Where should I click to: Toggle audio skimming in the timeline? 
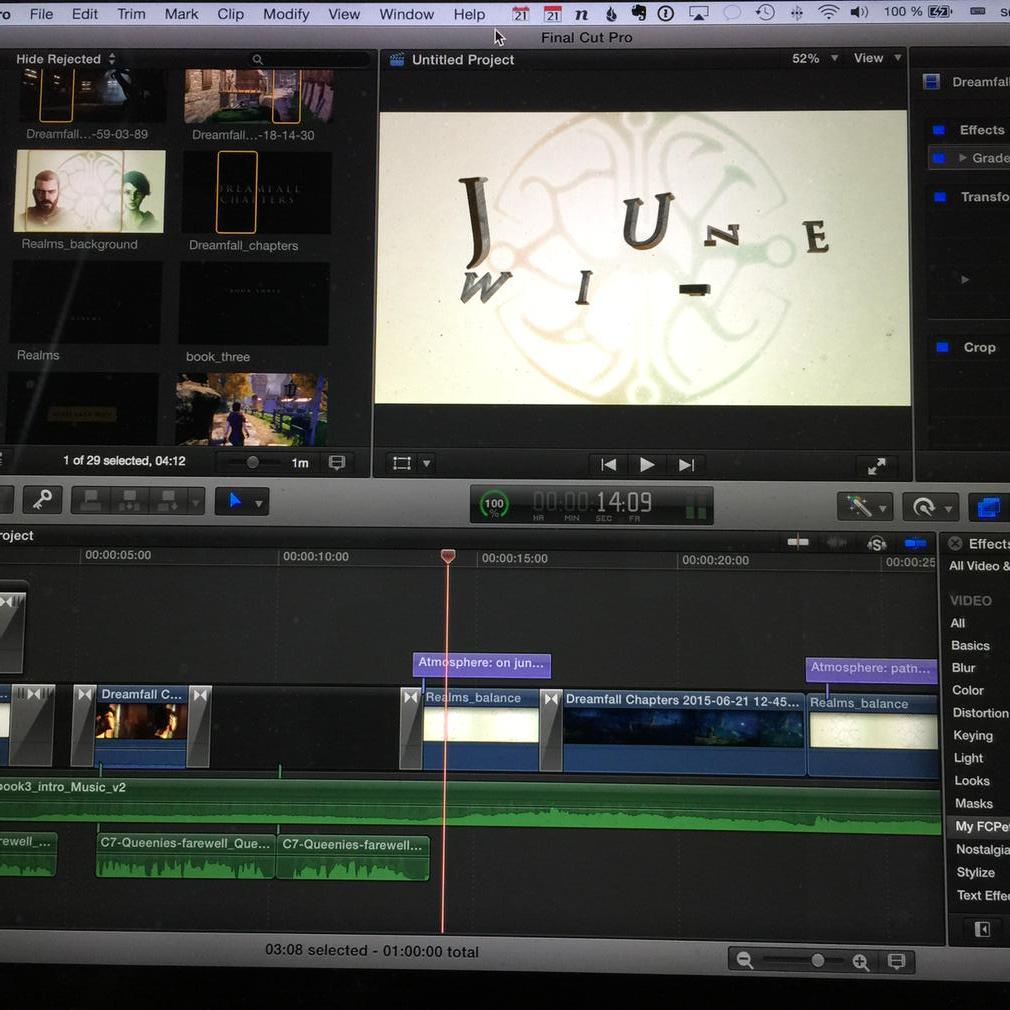837,543
